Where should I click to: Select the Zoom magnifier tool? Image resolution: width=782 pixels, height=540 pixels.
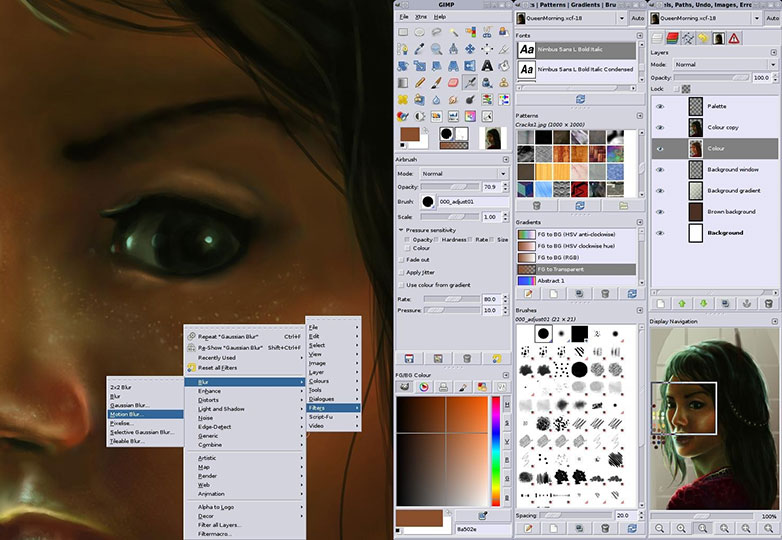pyautogui.click(x=436, y=49)
